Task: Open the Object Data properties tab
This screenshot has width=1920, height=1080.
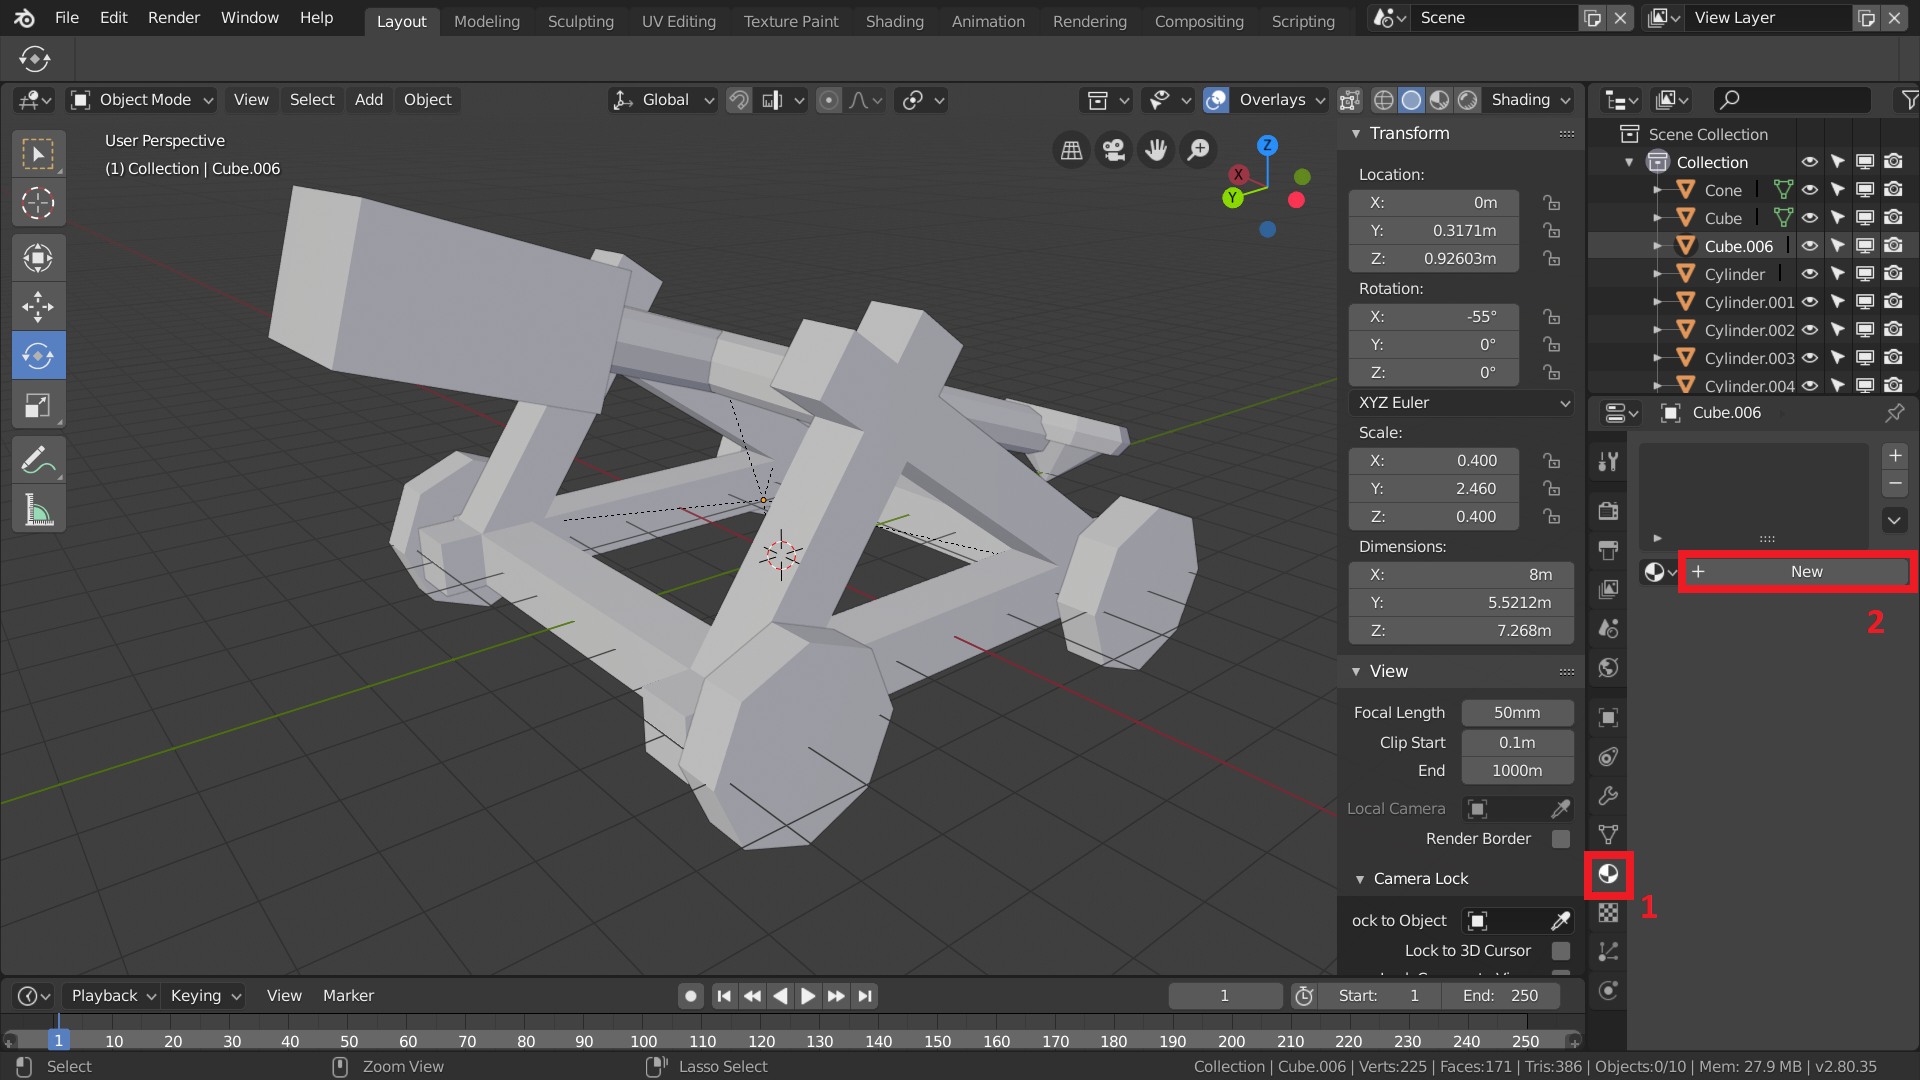Action: (x=1608, y=835)
